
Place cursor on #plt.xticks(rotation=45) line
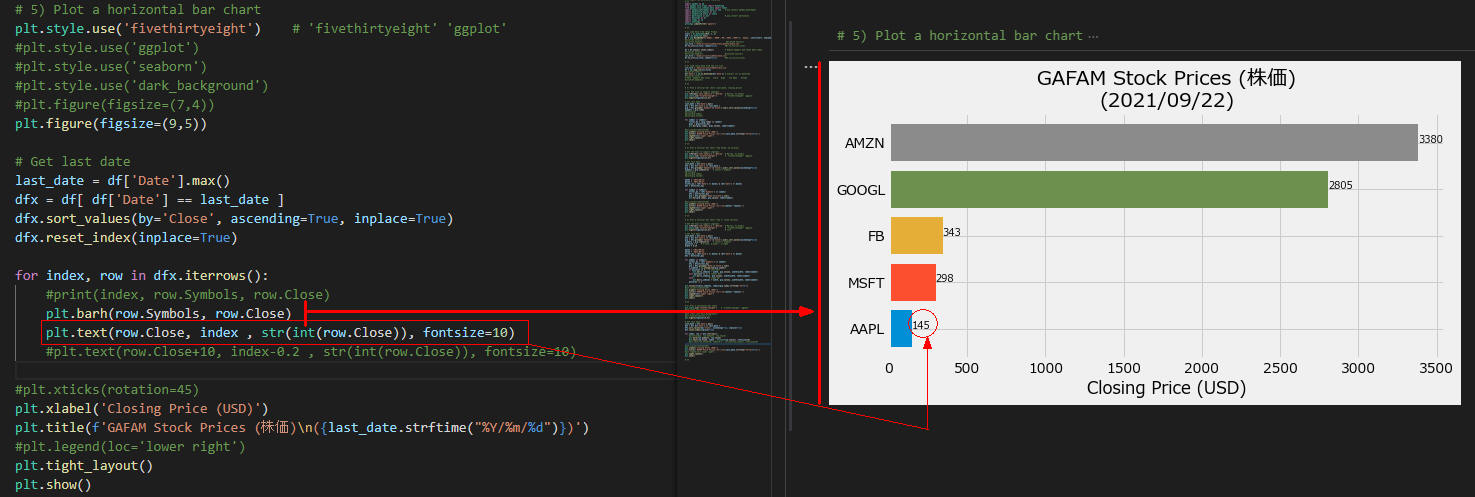[107, 389]
